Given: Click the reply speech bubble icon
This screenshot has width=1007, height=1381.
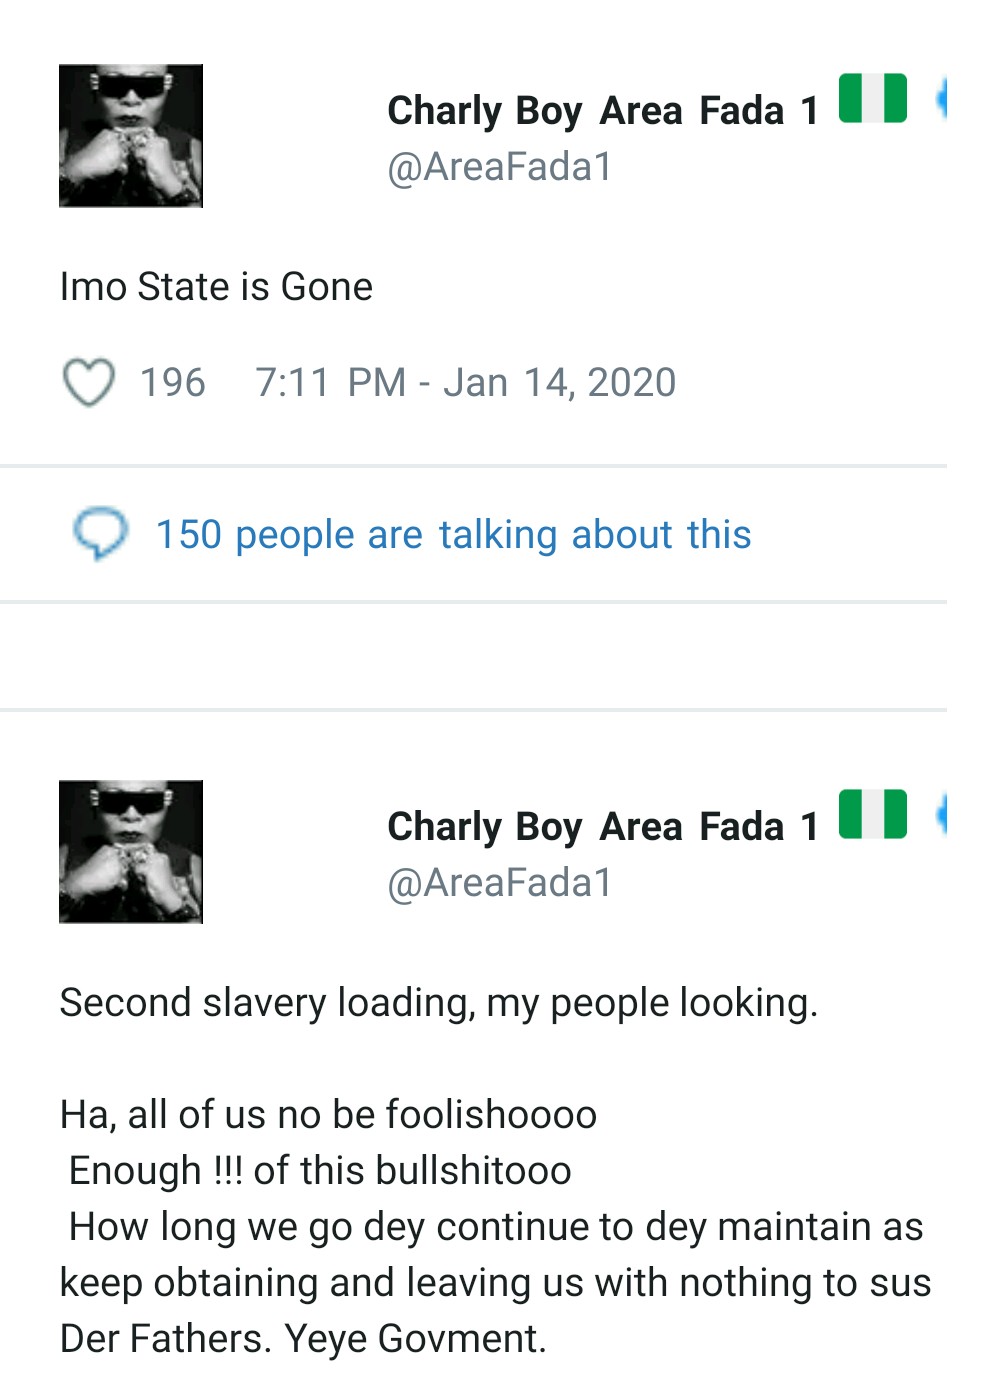Looking at the screenshot, I should 100,534.
